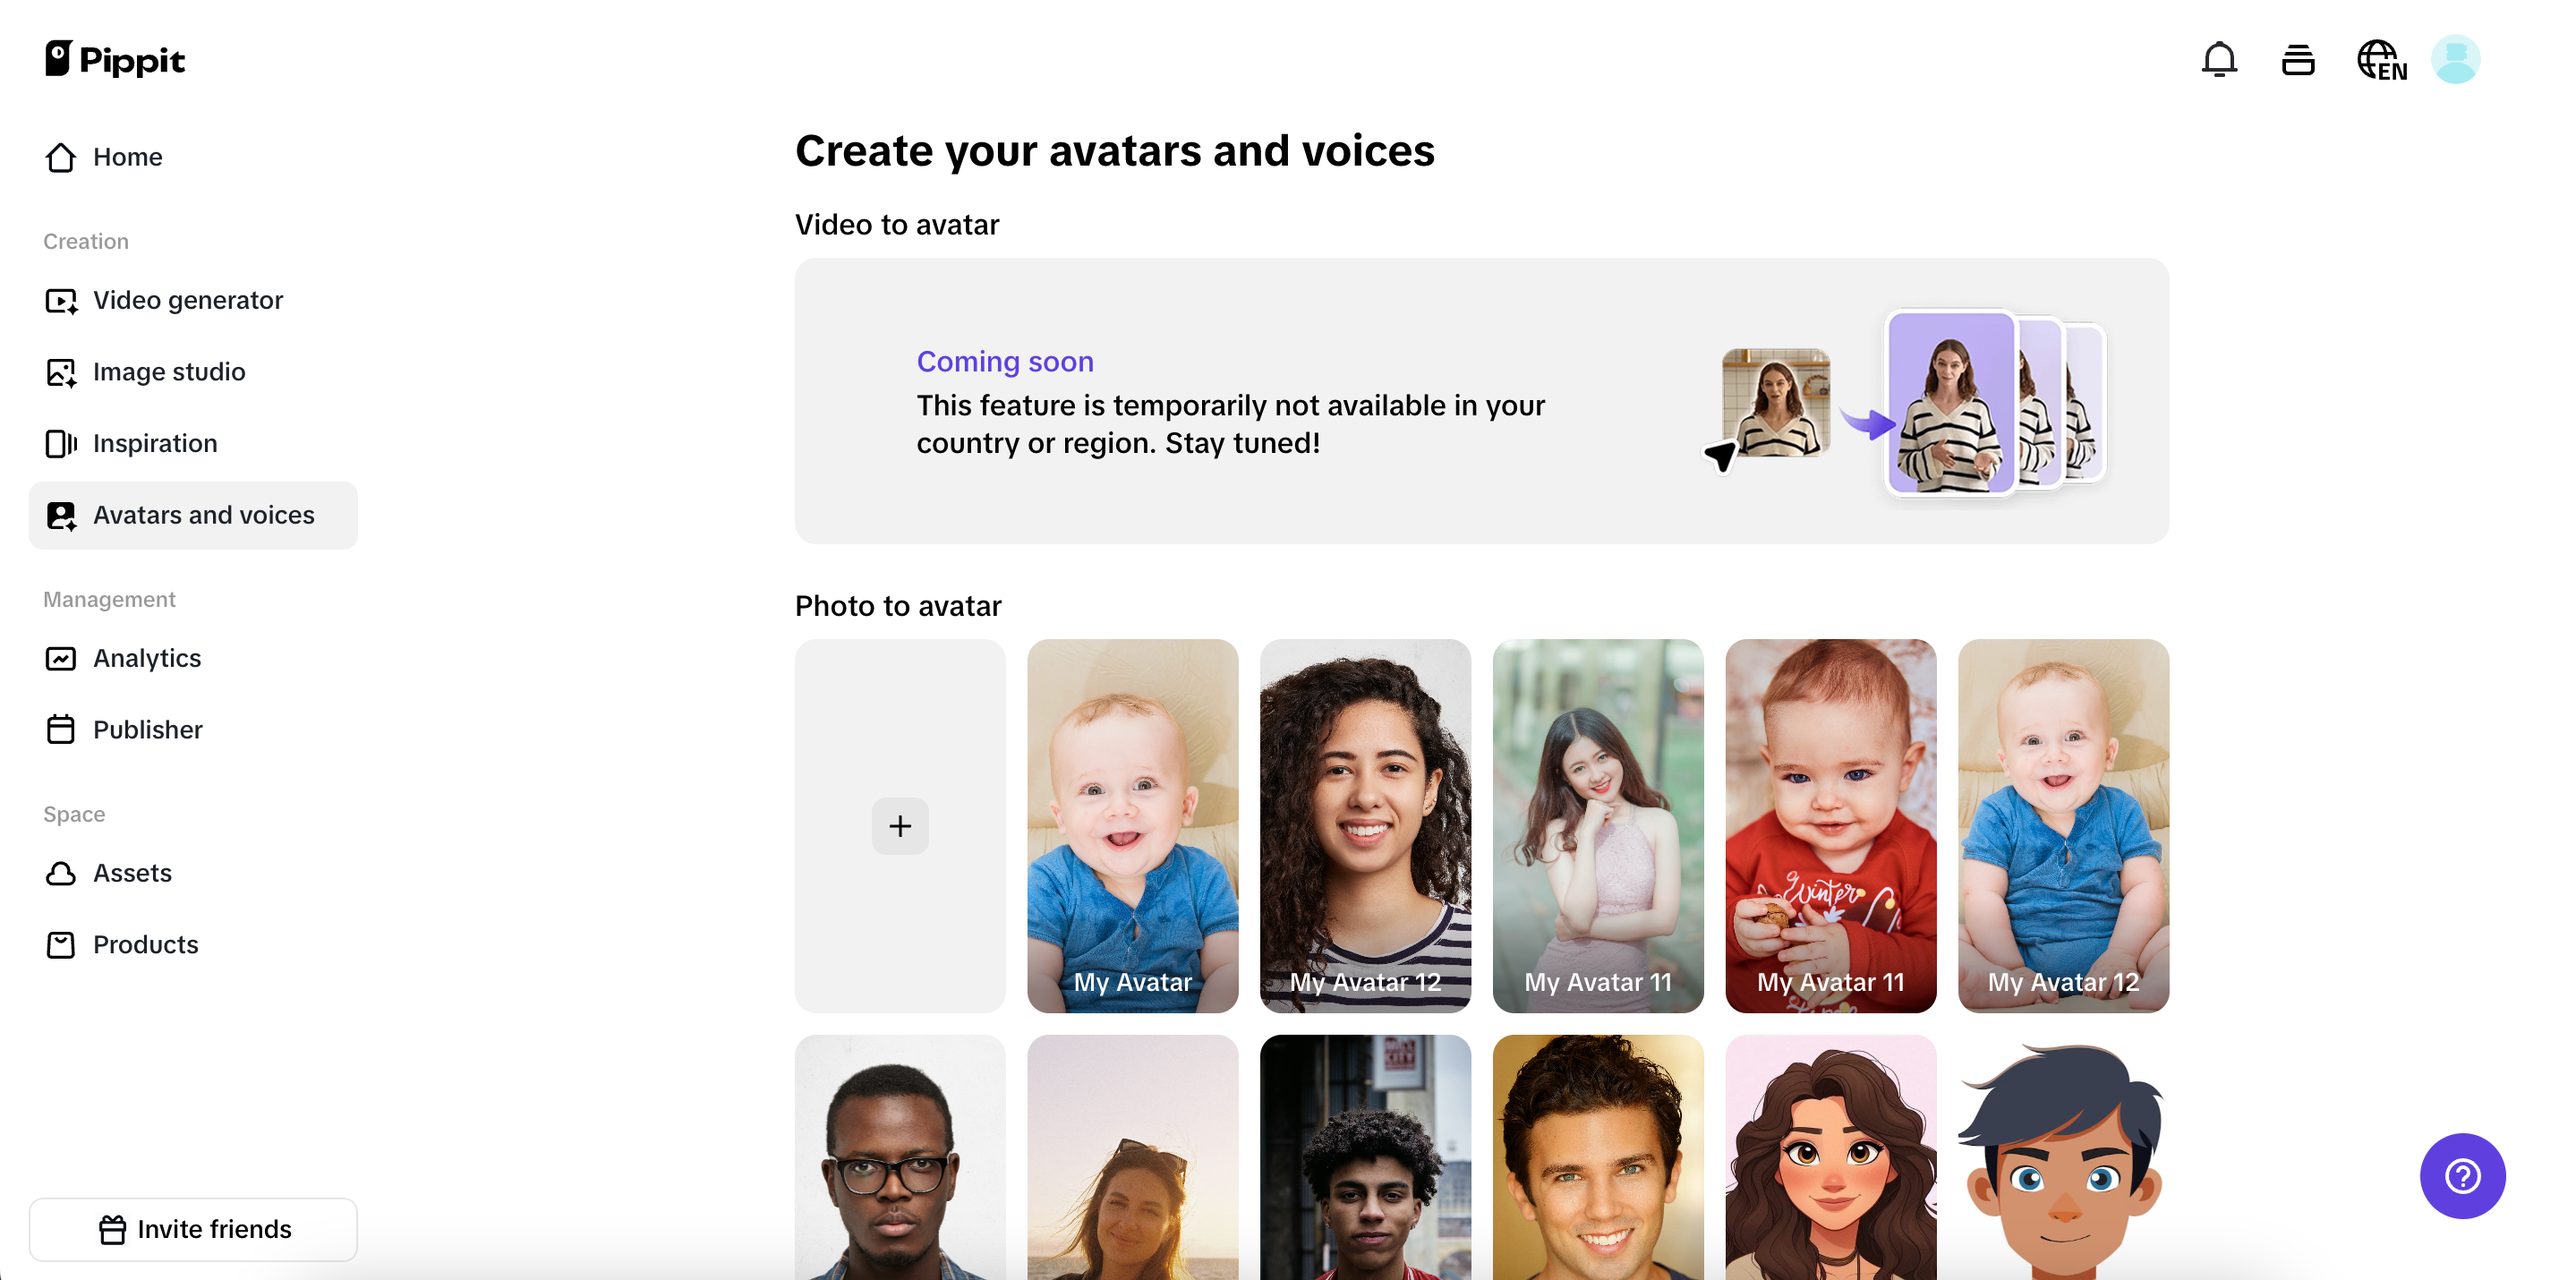Check subscription drawer next to notifications
The height and width of the screenshot is (1280, 2576).
[x=2298, y=59]
